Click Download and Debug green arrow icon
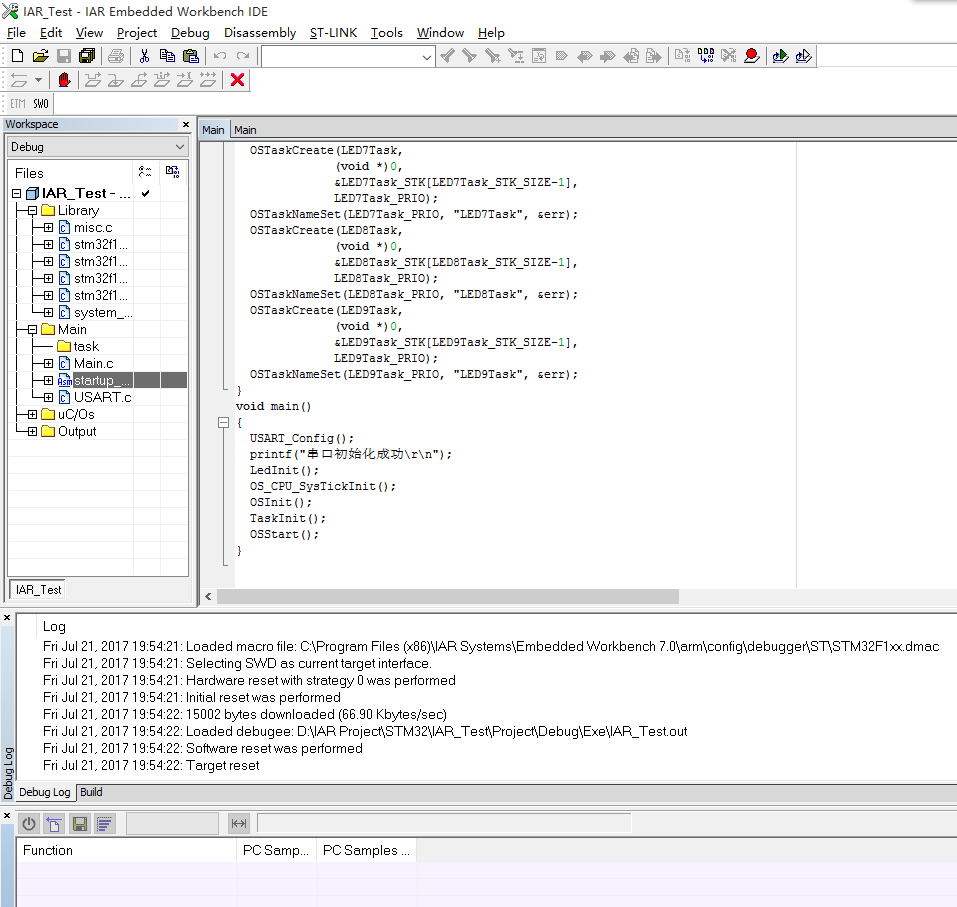 coord(780,56)
